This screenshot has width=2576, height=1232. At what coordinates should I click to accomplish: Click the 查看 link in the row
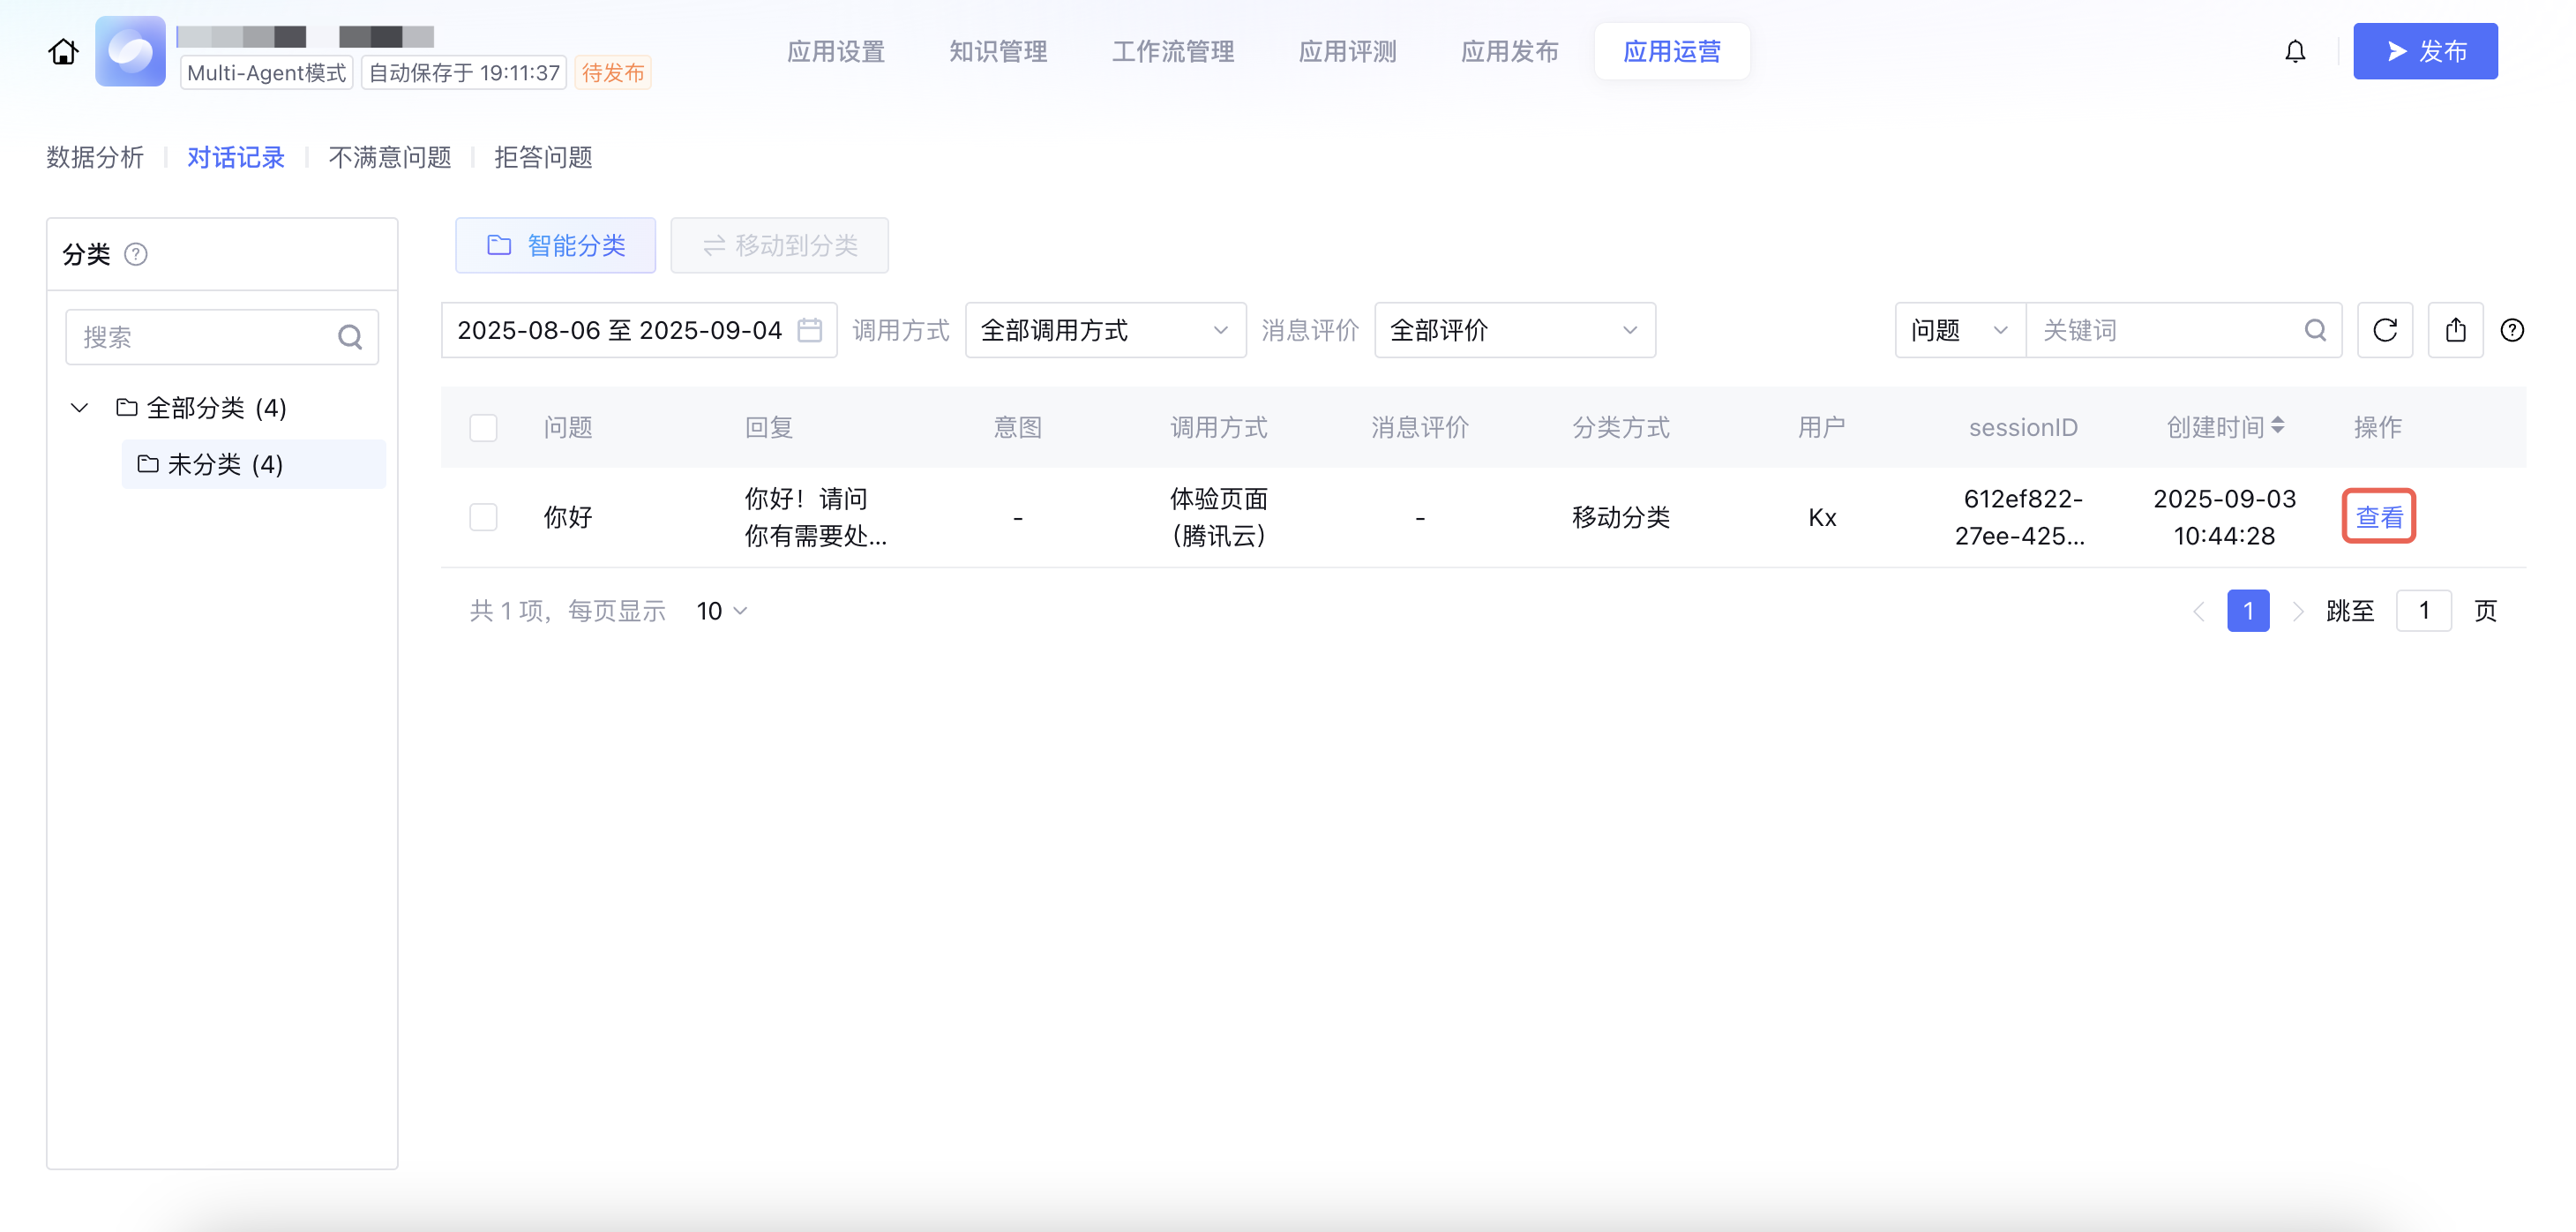coord(2378,517)
